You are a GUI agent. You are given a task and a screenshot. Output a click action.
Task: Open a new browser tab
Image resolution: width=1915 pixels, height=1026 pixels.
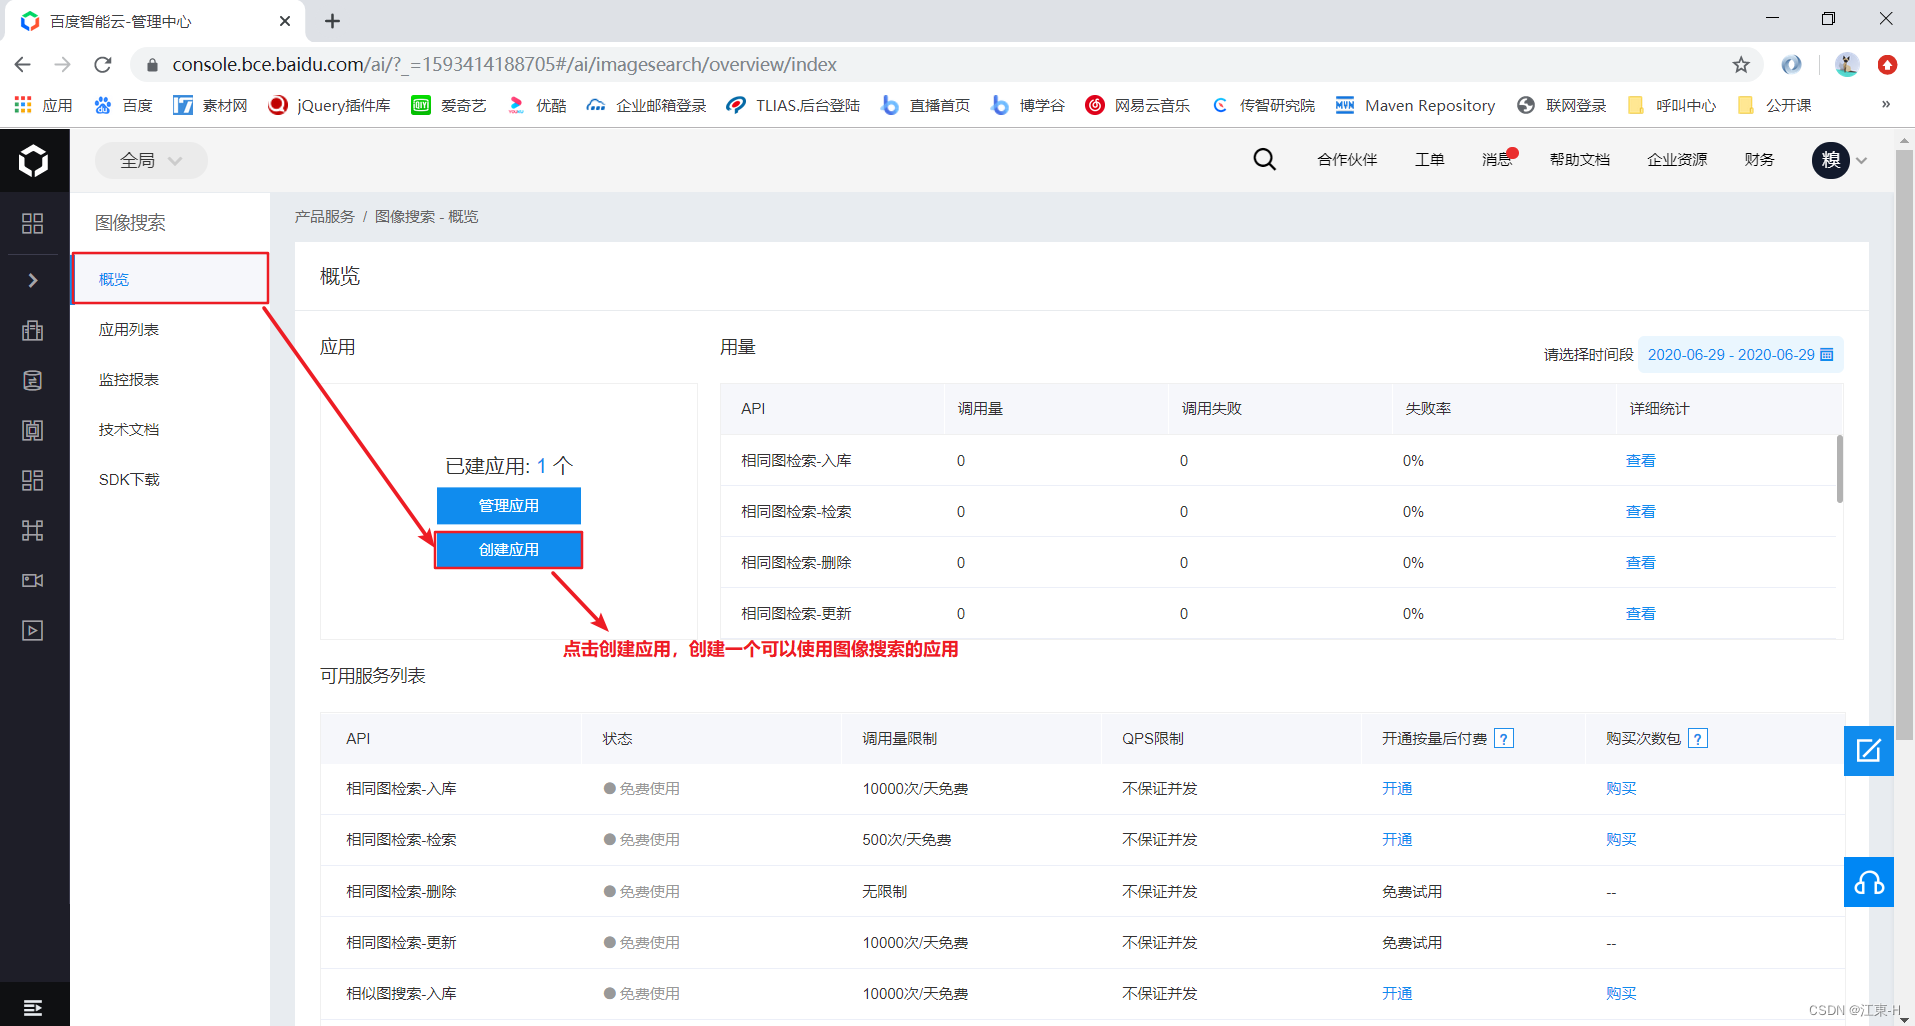coord(333,21)
